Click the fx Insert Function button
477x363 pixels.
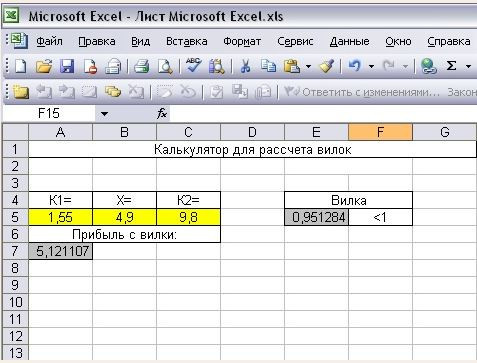162,114
